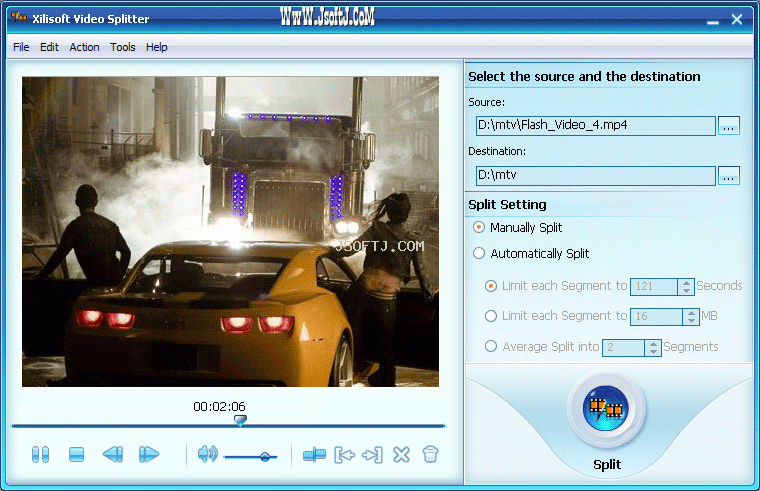Open the Edit menu
The width and height of the screenshot is (760, 491).
tap(49, 47)
